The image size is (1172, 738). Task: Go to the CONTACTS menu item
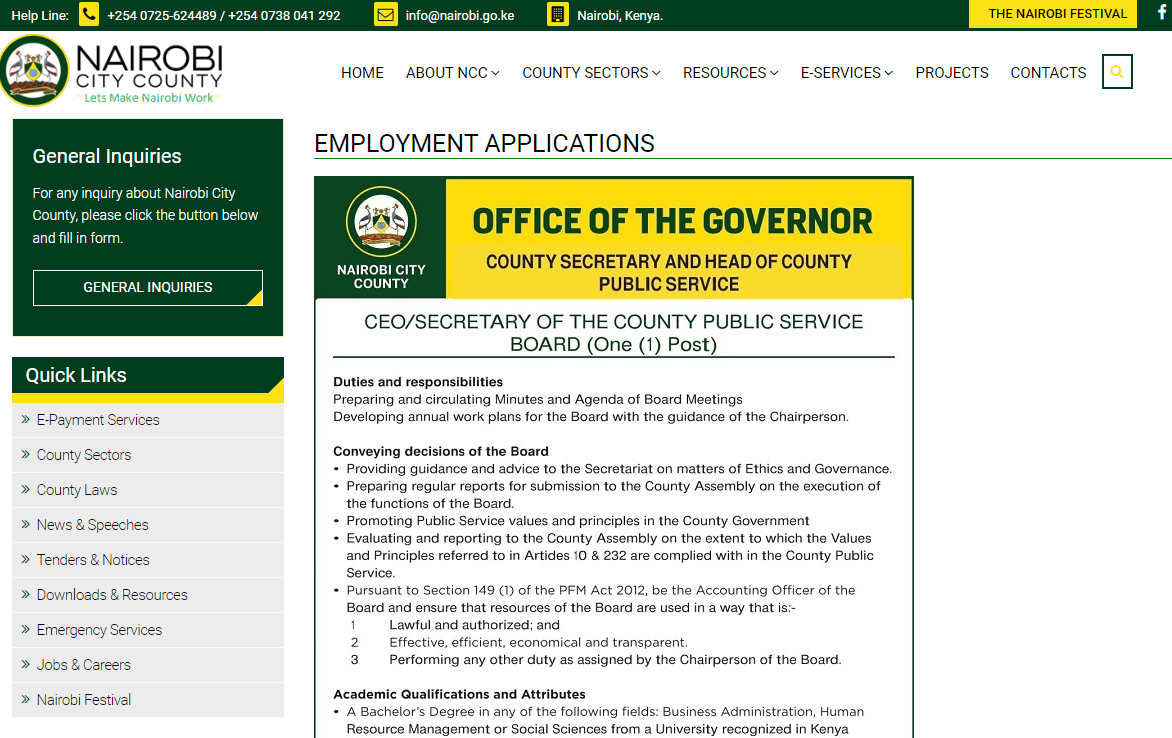click(1048, 72)
